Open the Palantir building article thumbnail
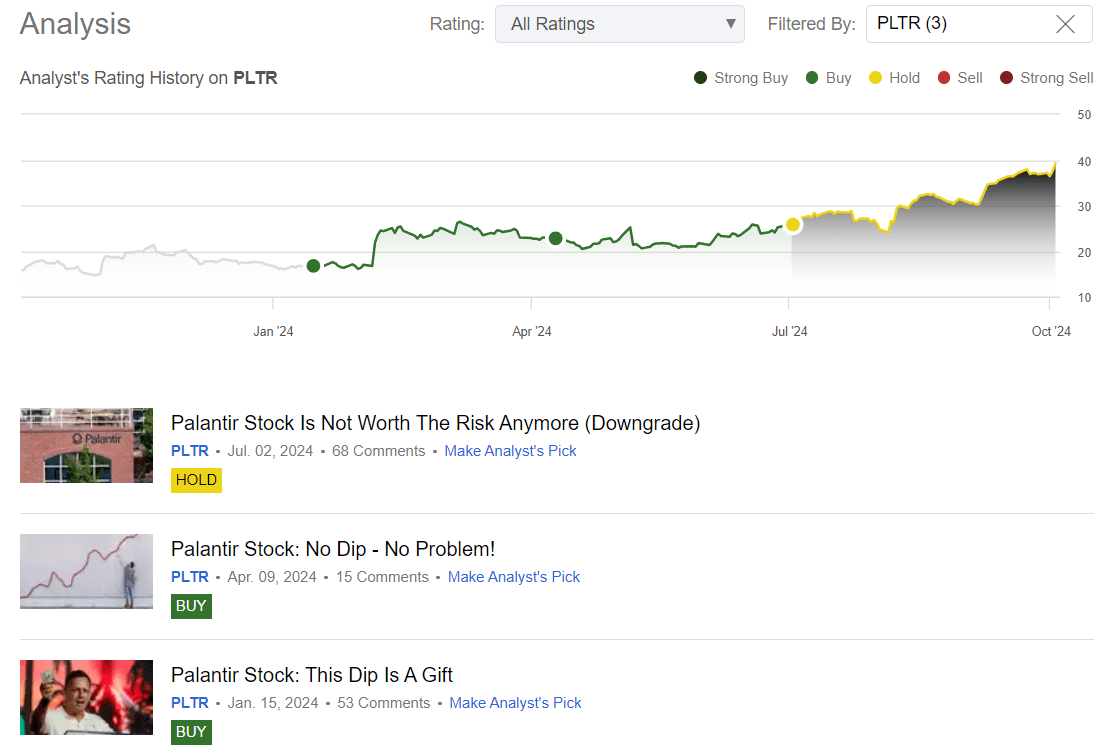 click(x=86, y=445)
